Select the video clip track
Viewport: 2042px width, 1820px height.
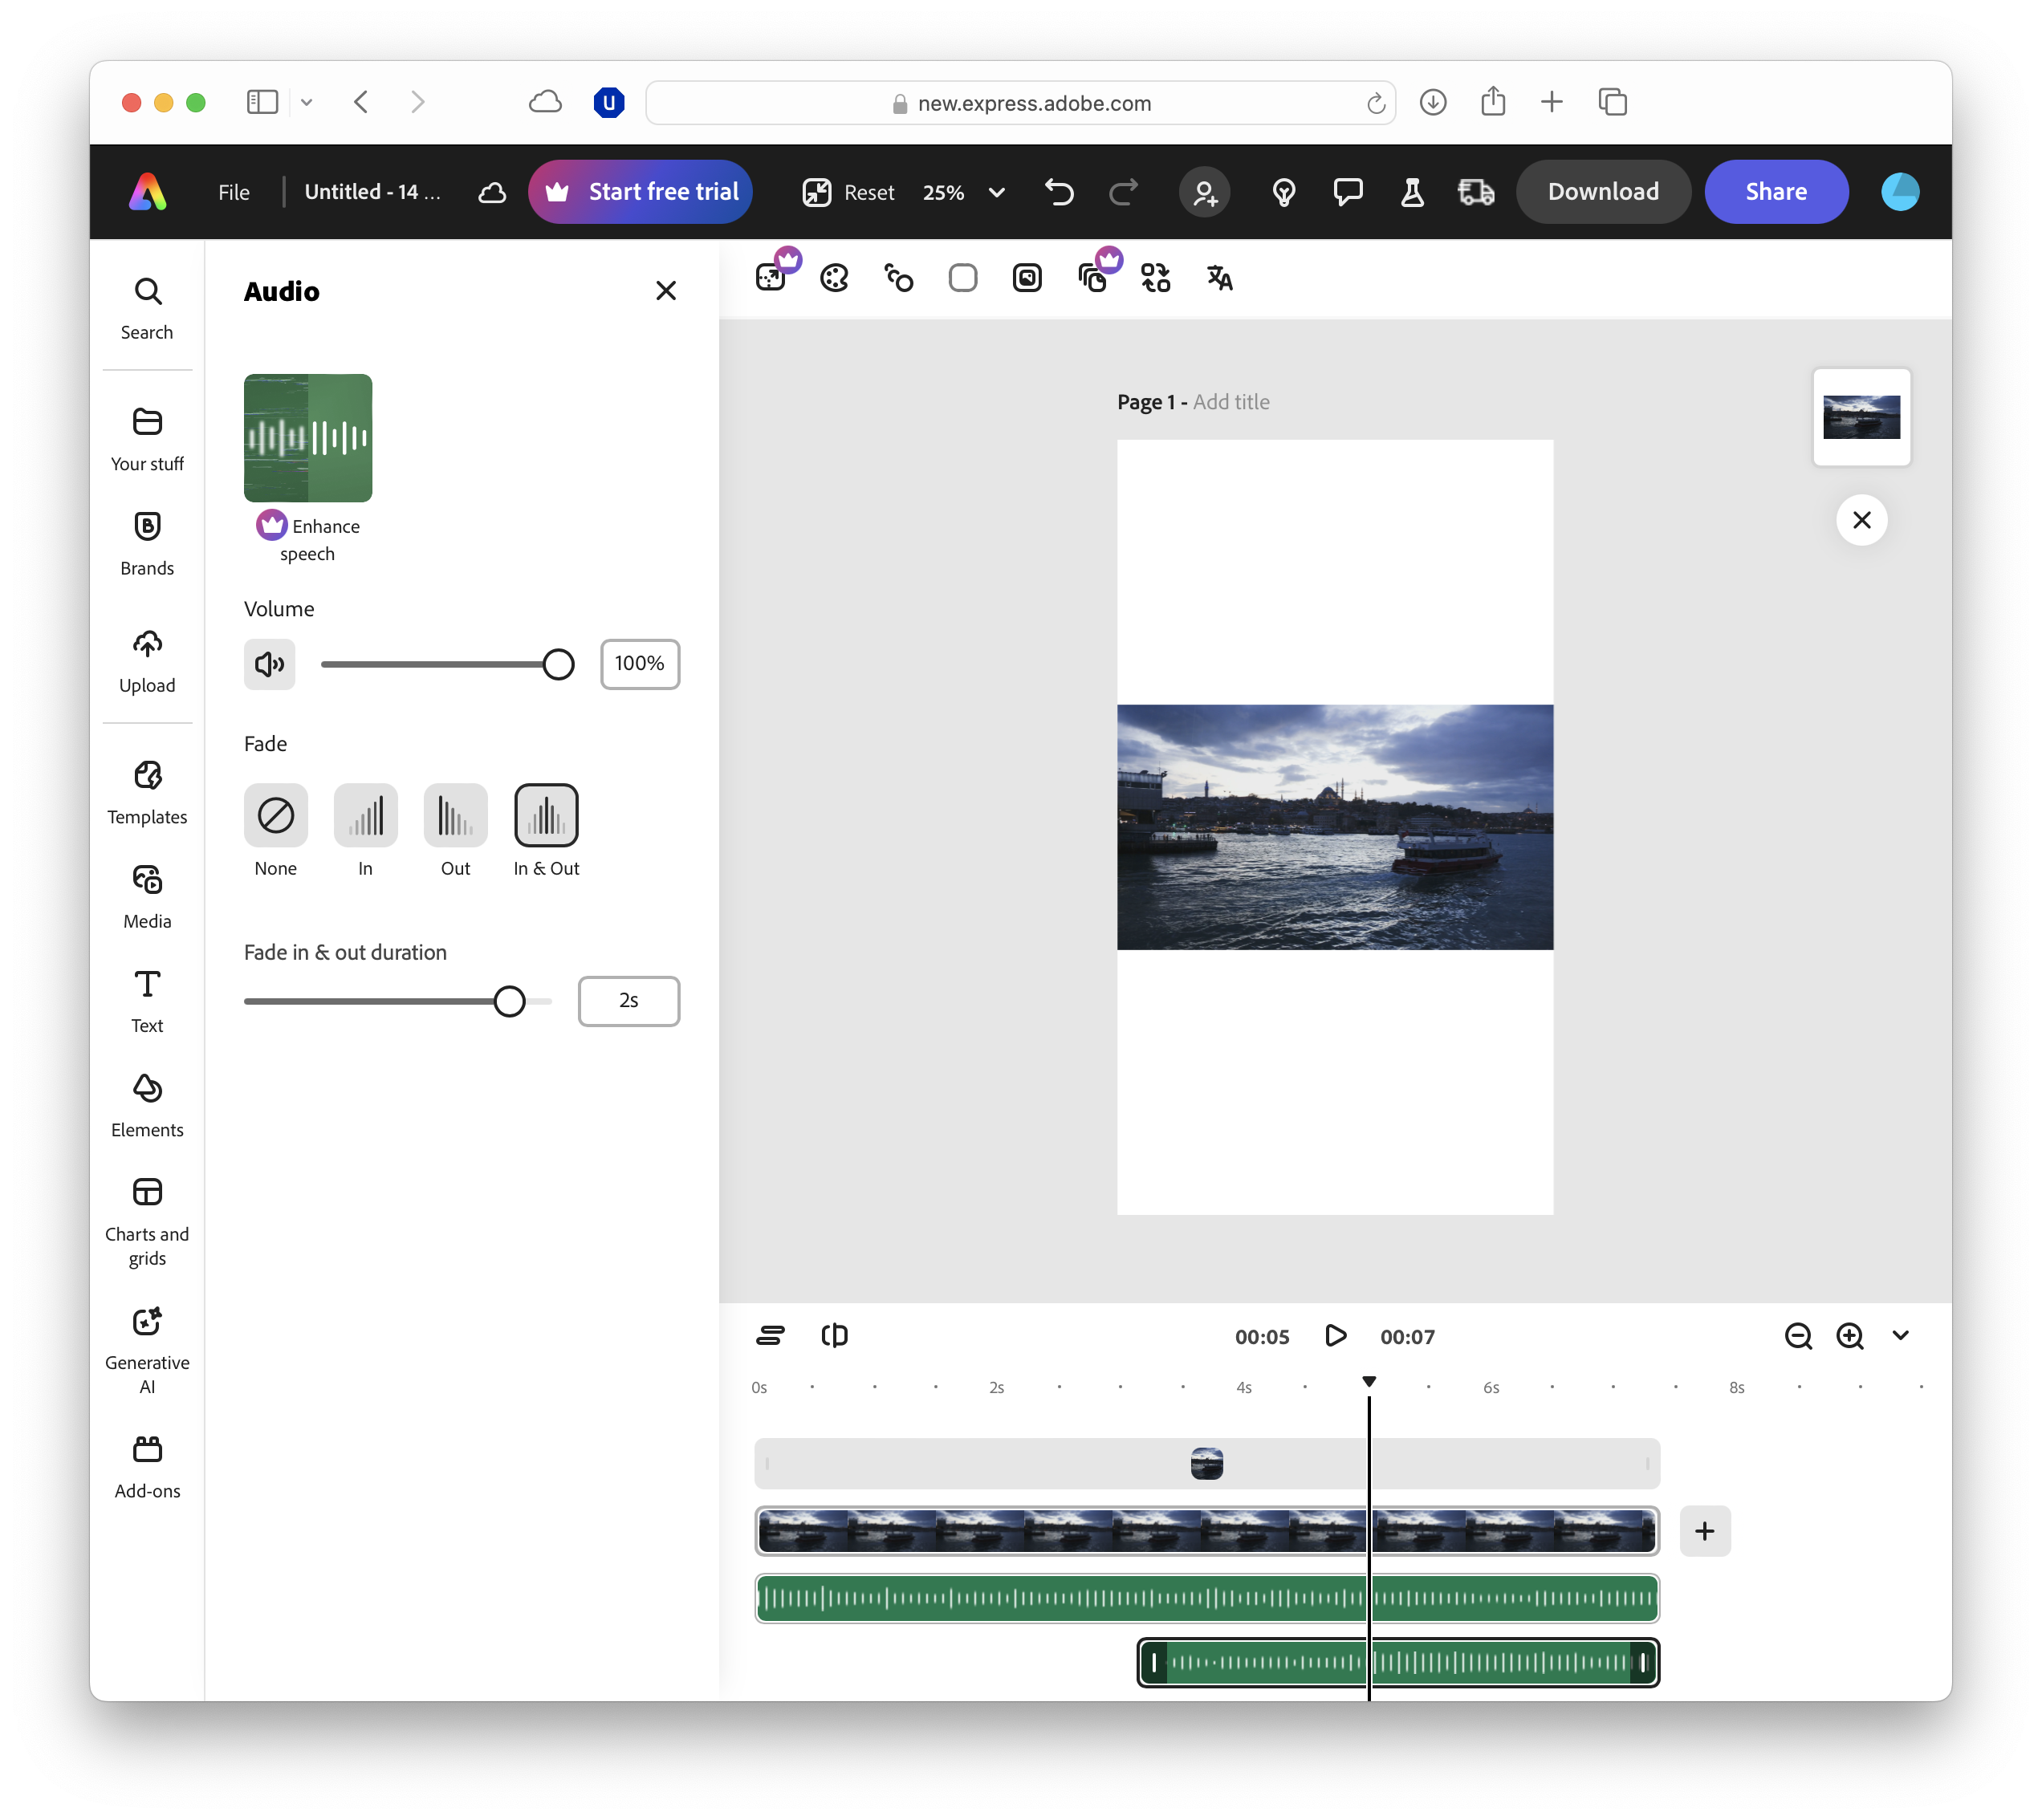[1206, 1530]
